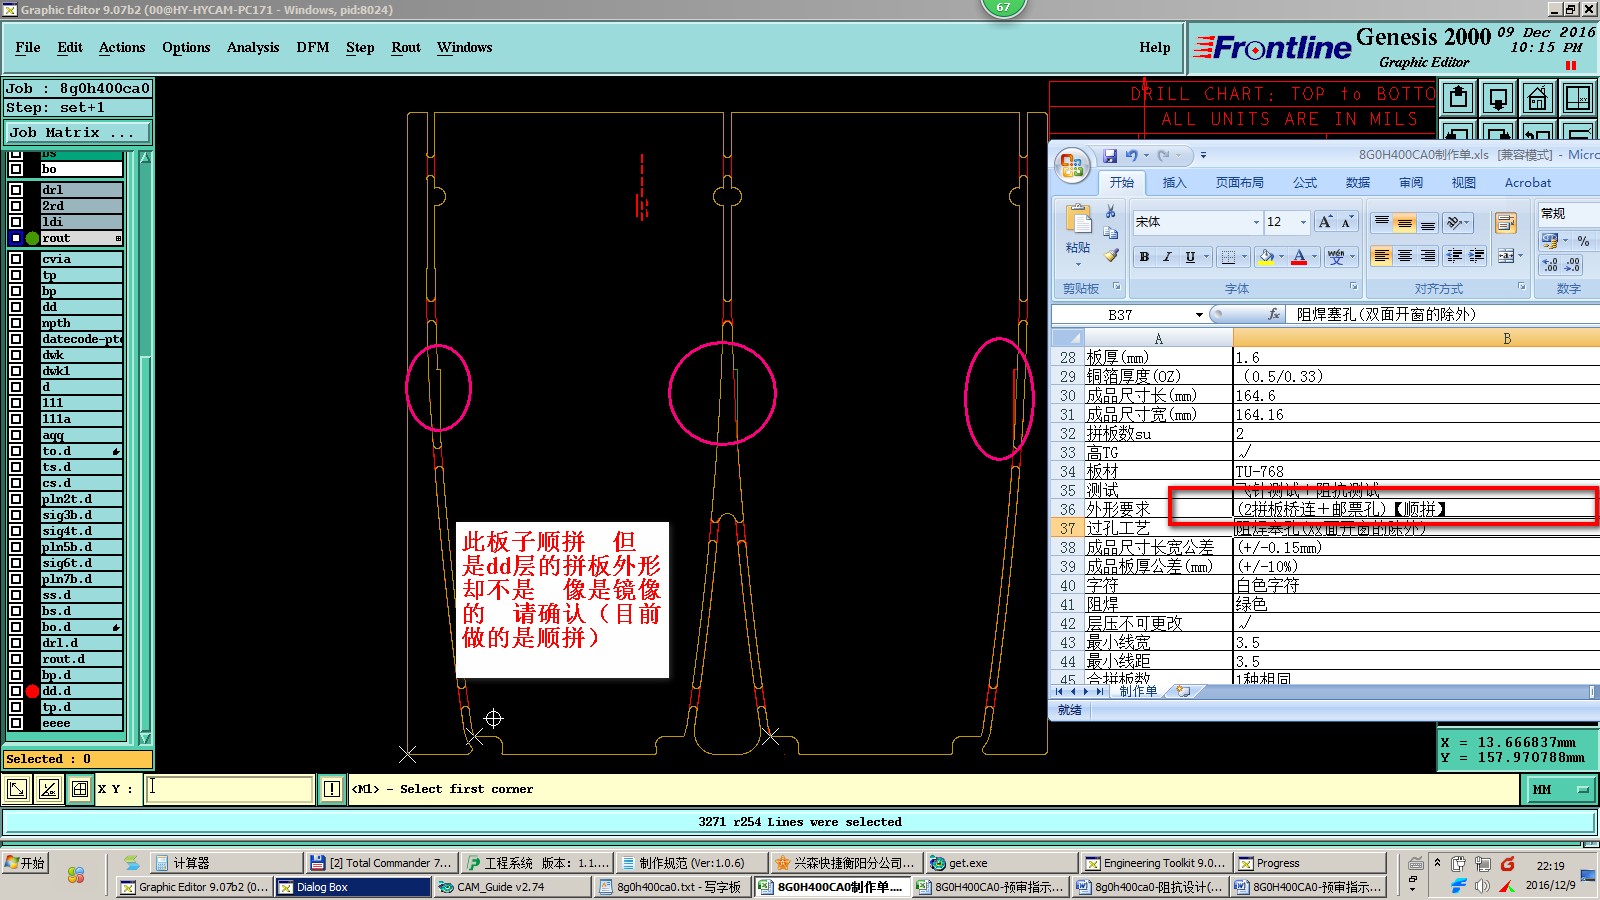Click the Italic formatting icon in Excel
Viewport: 1600px width, 900px height.
click(x=1167, y=257)
